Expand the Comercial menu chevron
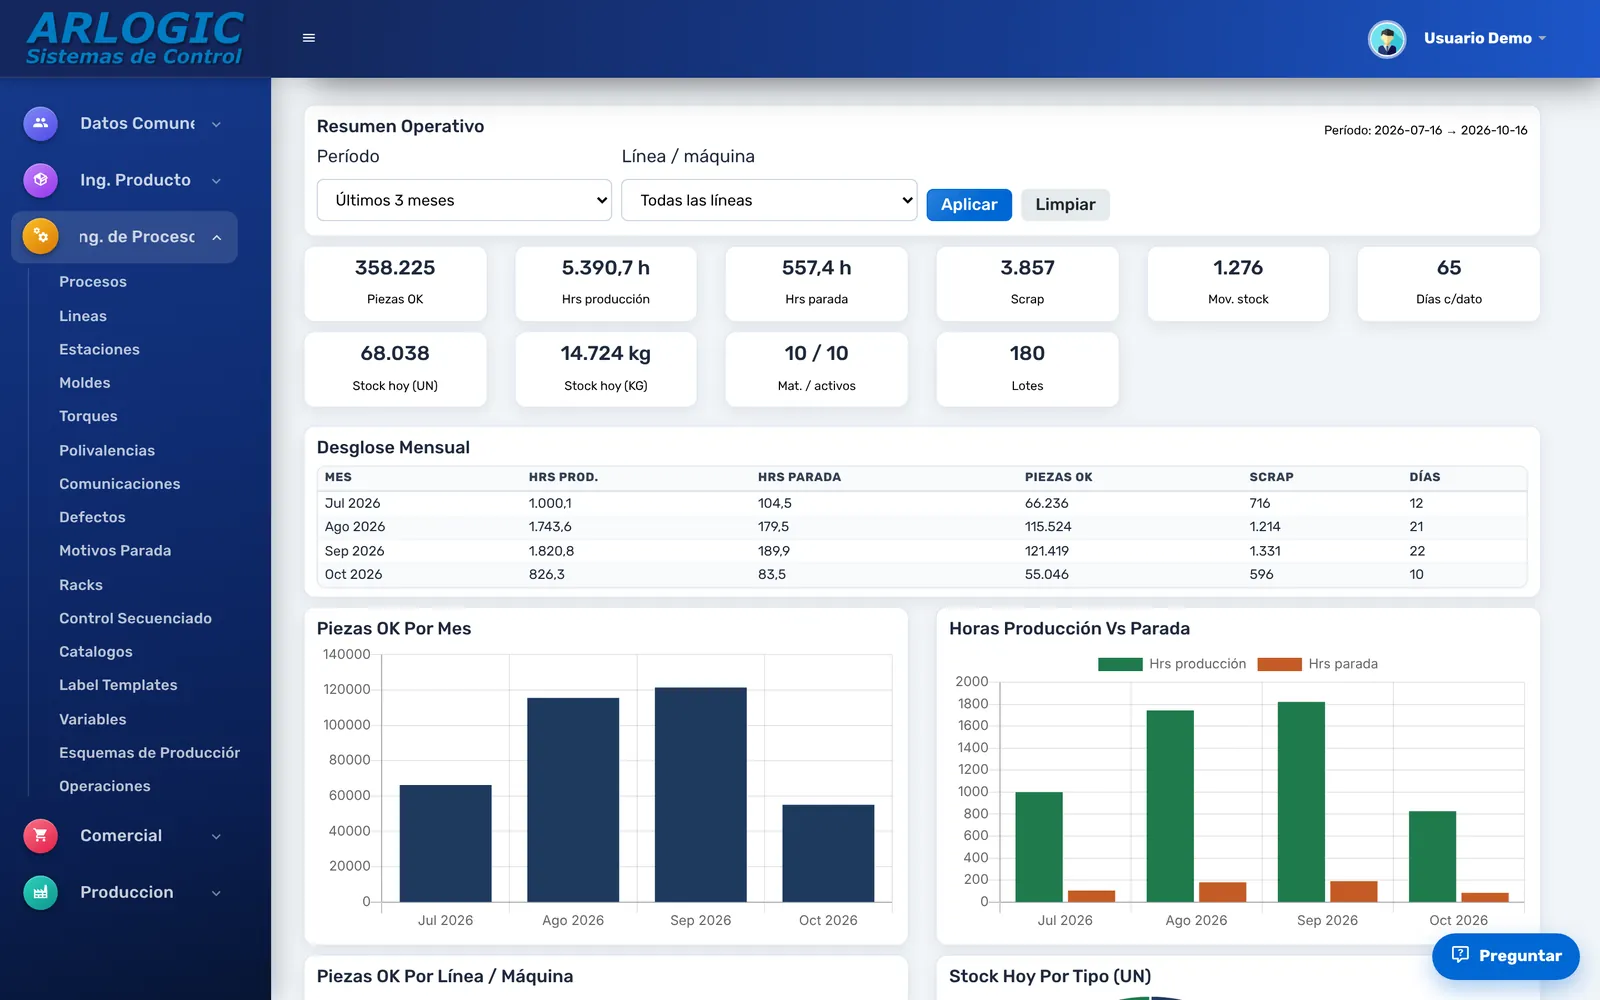 tap(216, 836)
